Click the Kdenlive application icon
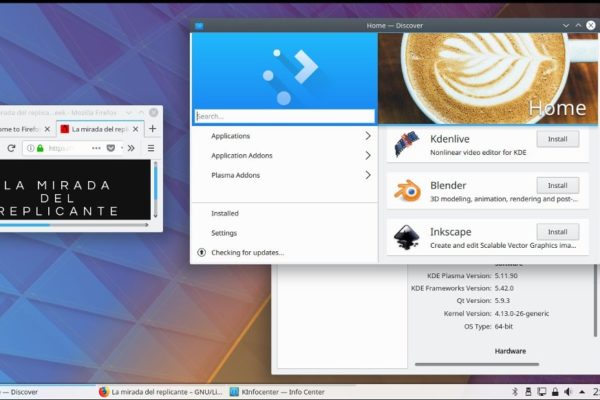The height and width of the screenshot is (400, 600). click(x=406, y=145)
